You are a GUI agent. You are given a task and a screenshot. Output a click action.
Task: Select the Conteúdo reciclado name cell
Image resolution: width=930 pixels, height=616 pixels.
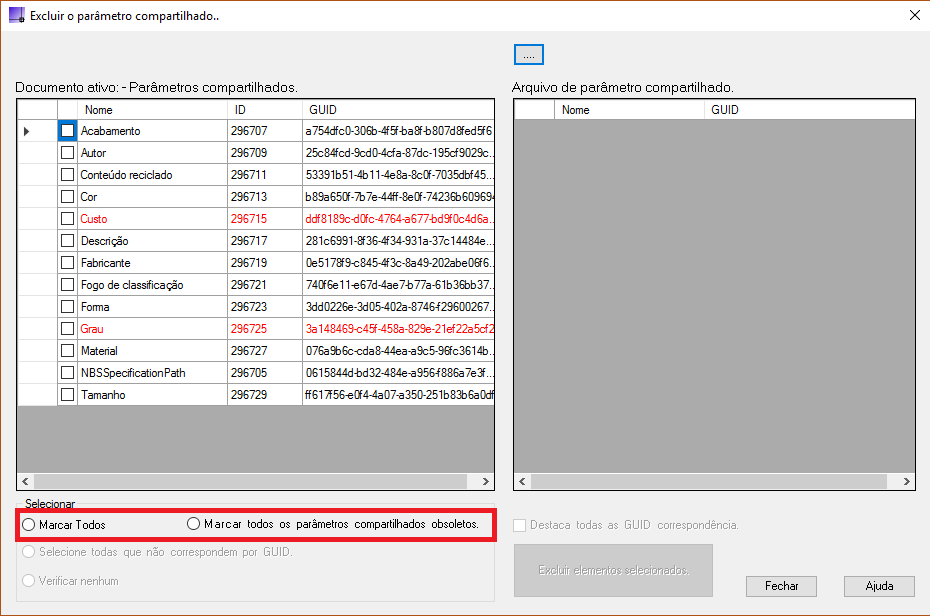(x=152, y=174)
